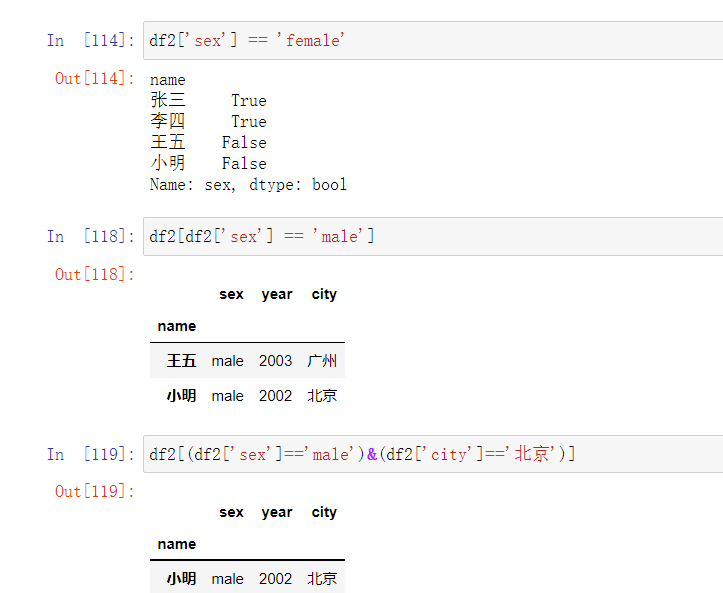Click sex column header in Out[119] table
Screen dimensions: 723x593
tap(231, 512)
